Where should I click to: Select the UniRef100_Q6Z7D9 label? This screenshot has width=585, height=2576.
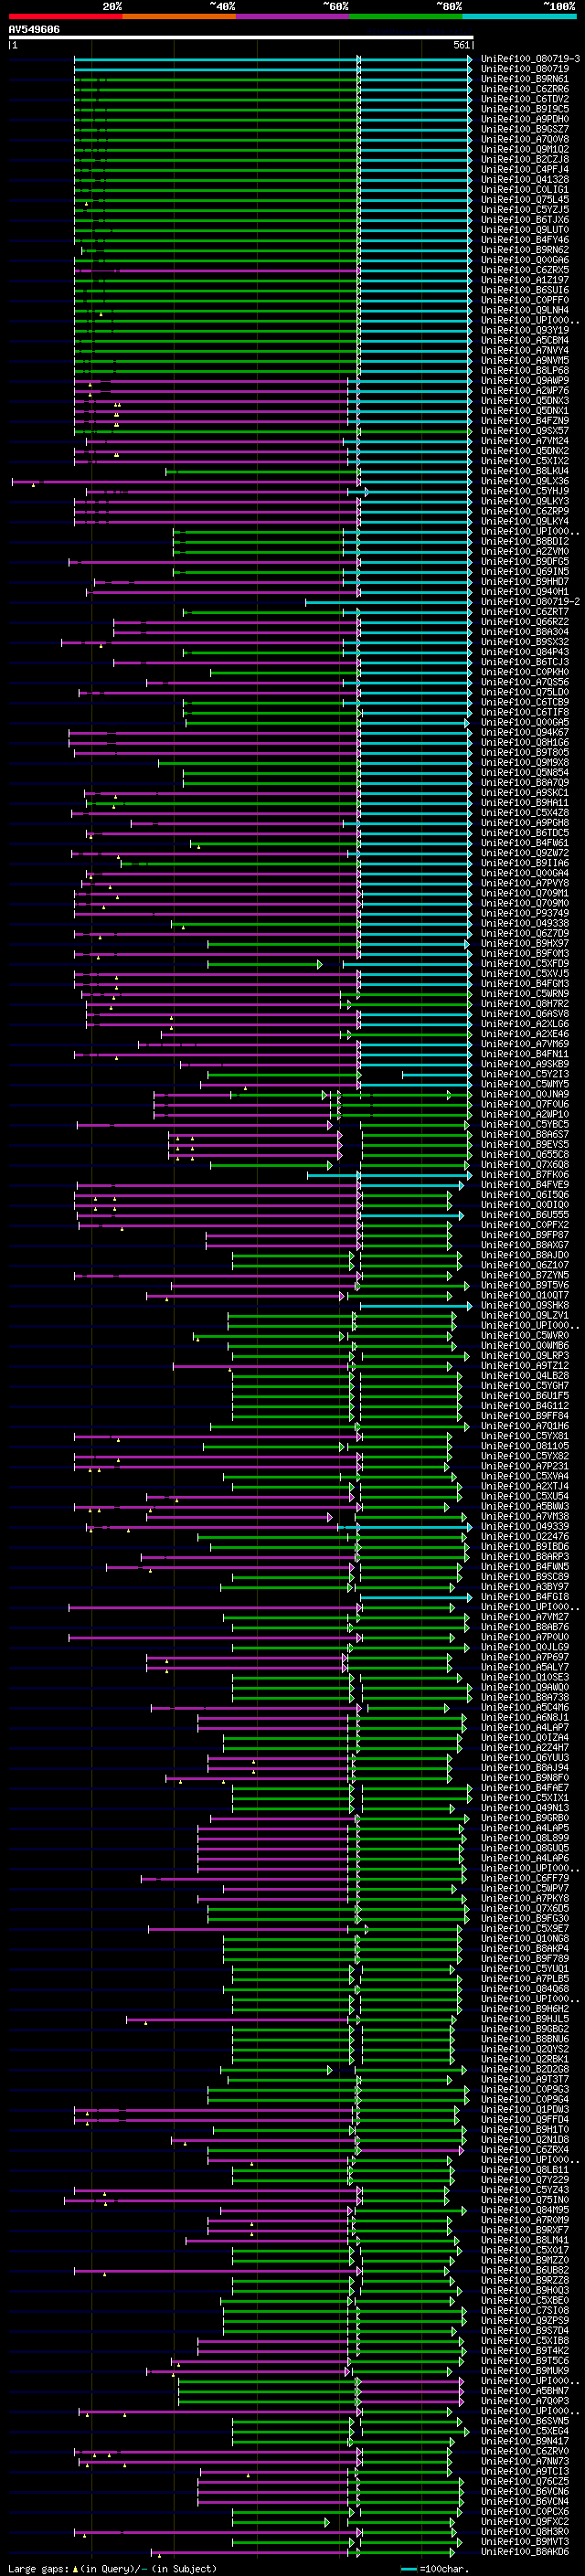[525, 933]
